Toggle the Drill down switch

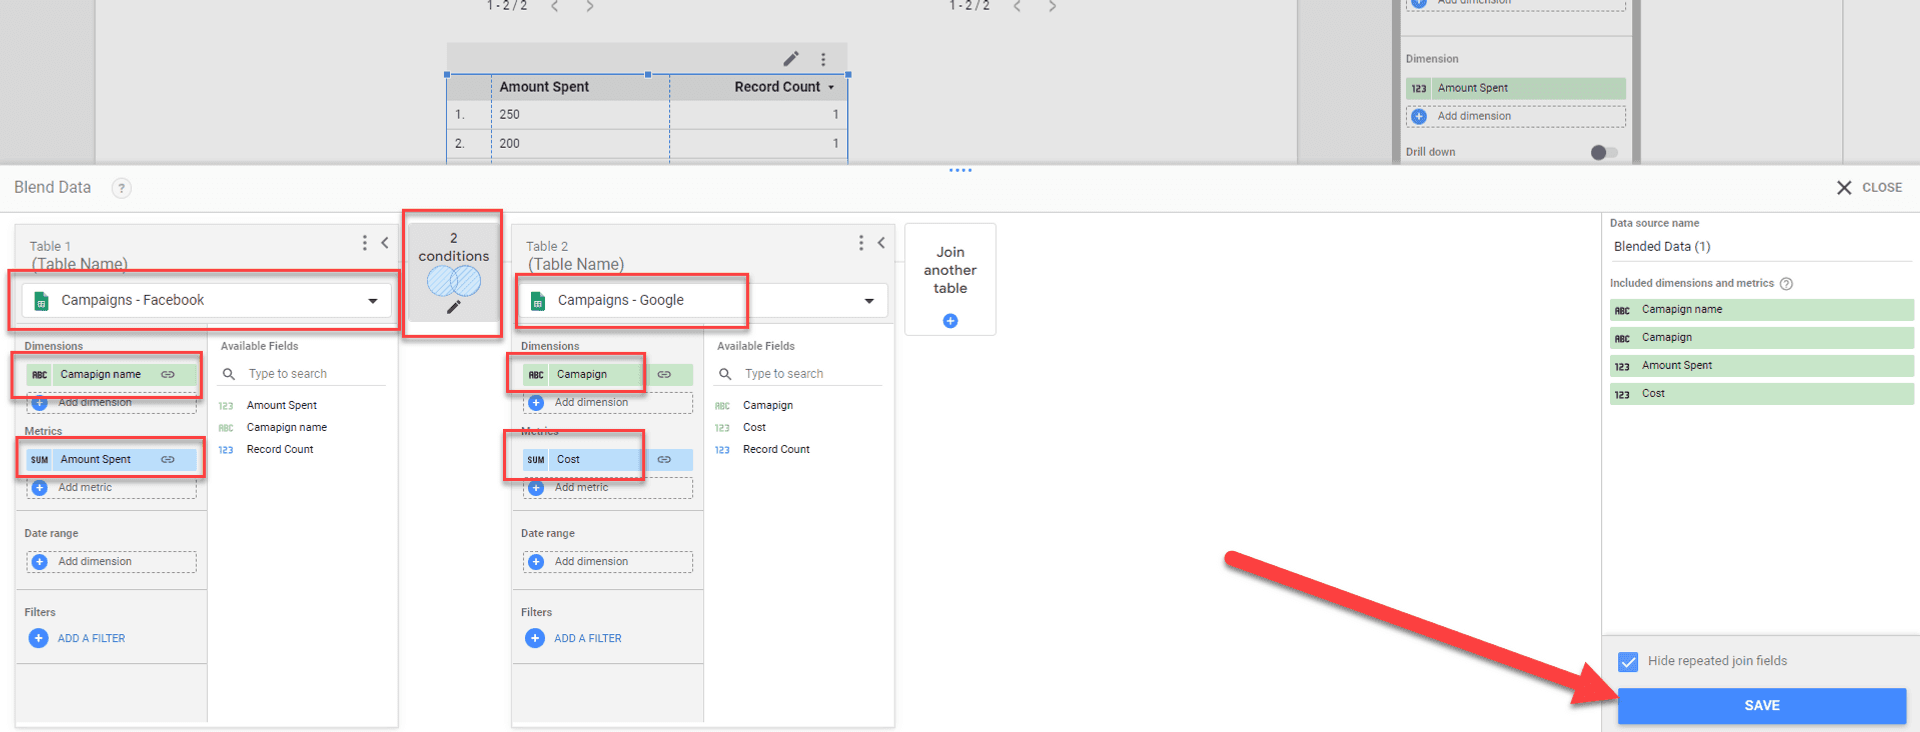1603,152
